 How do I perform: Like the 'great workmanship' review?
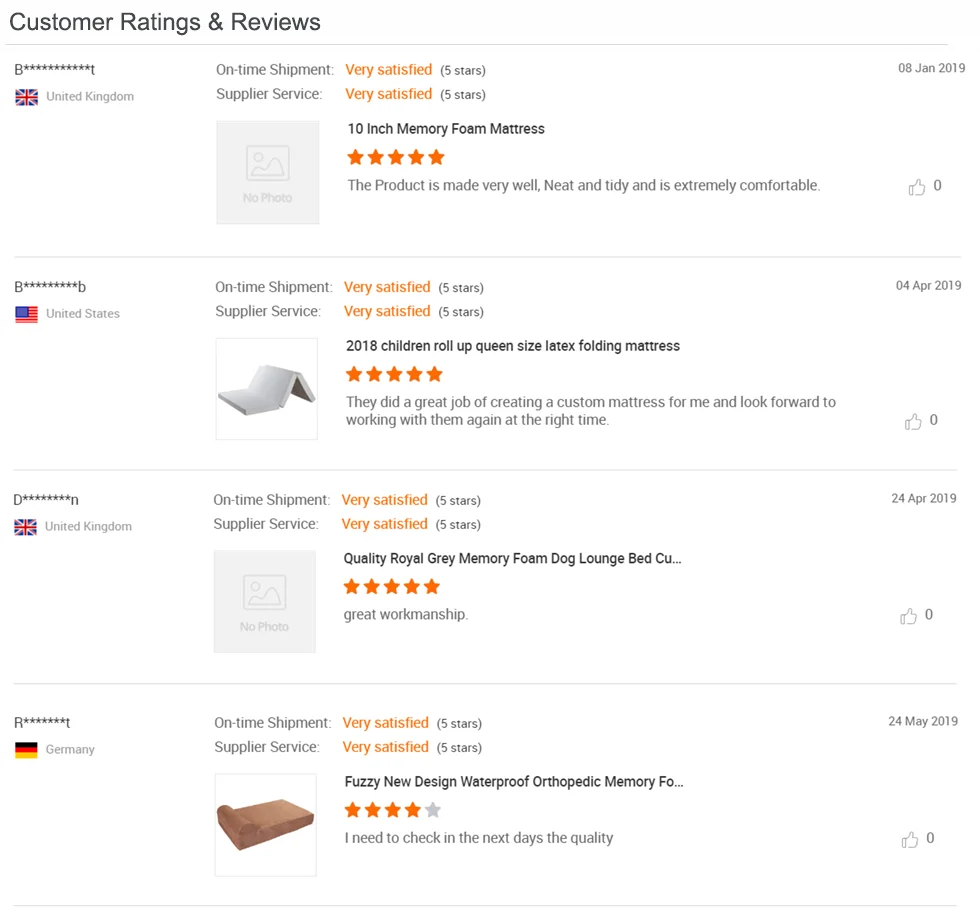pos(908,616)
